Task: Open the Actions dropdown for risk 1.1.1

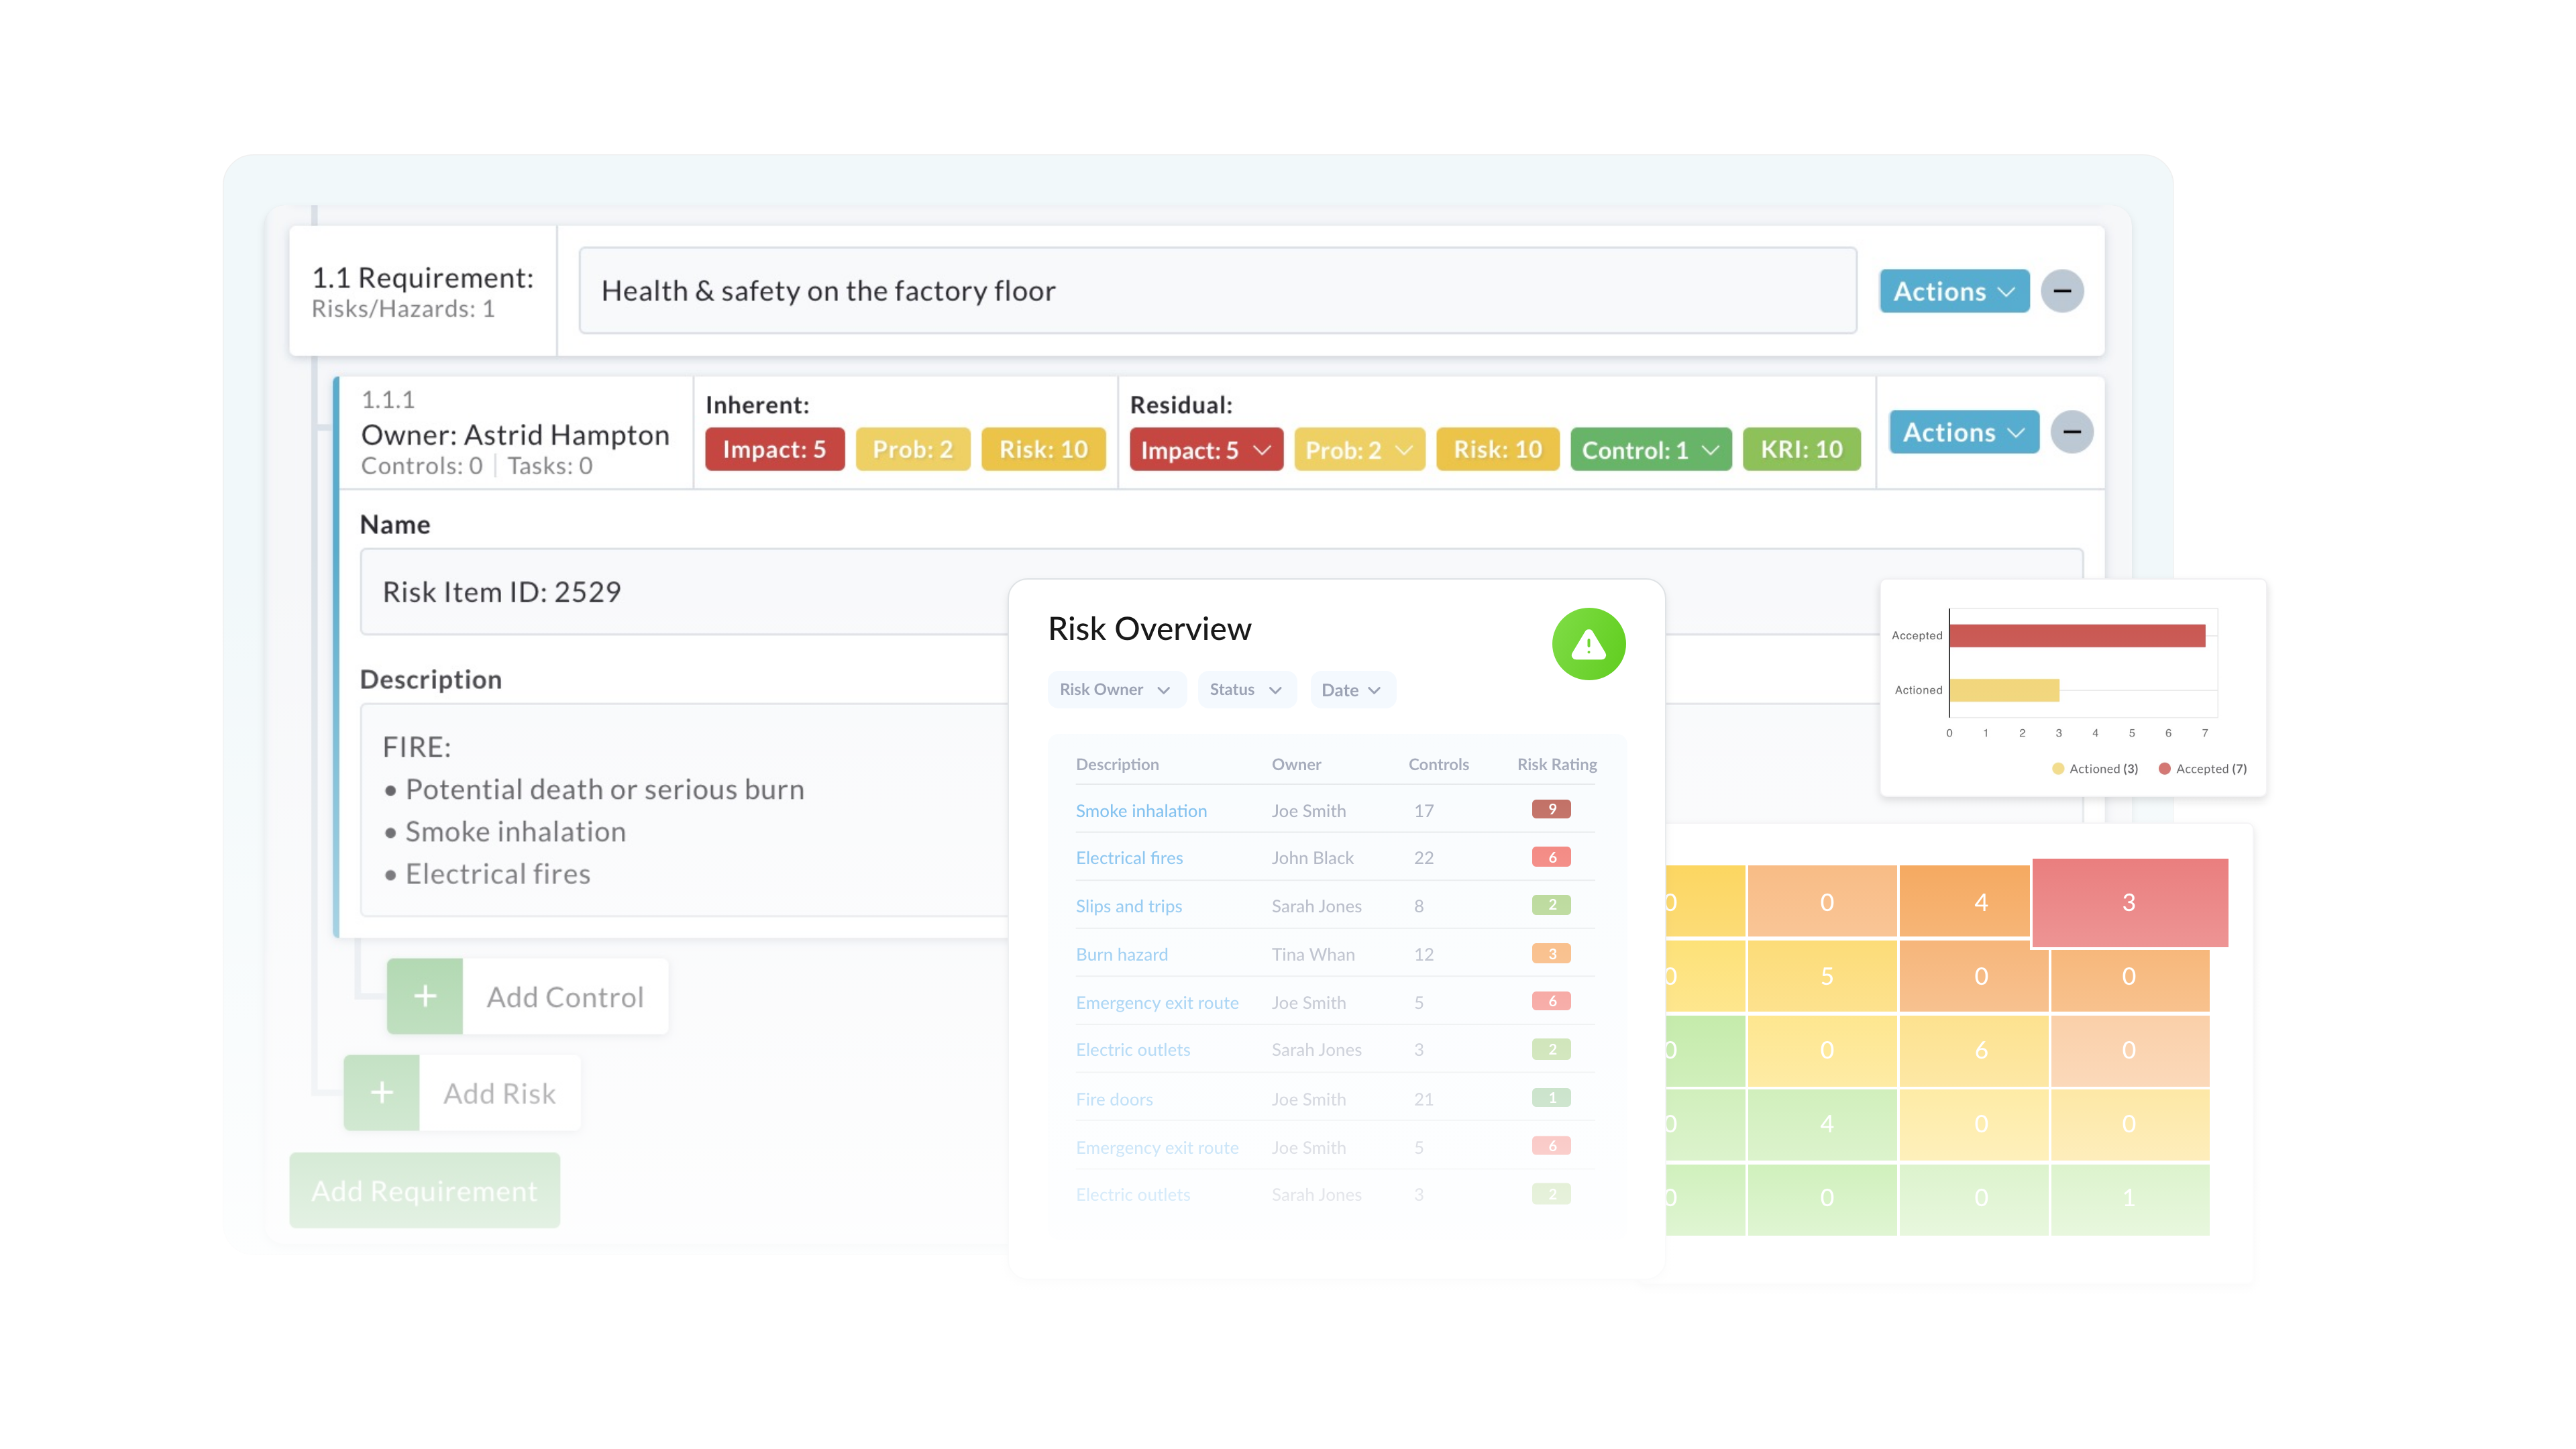Action: pos(1964,432)
